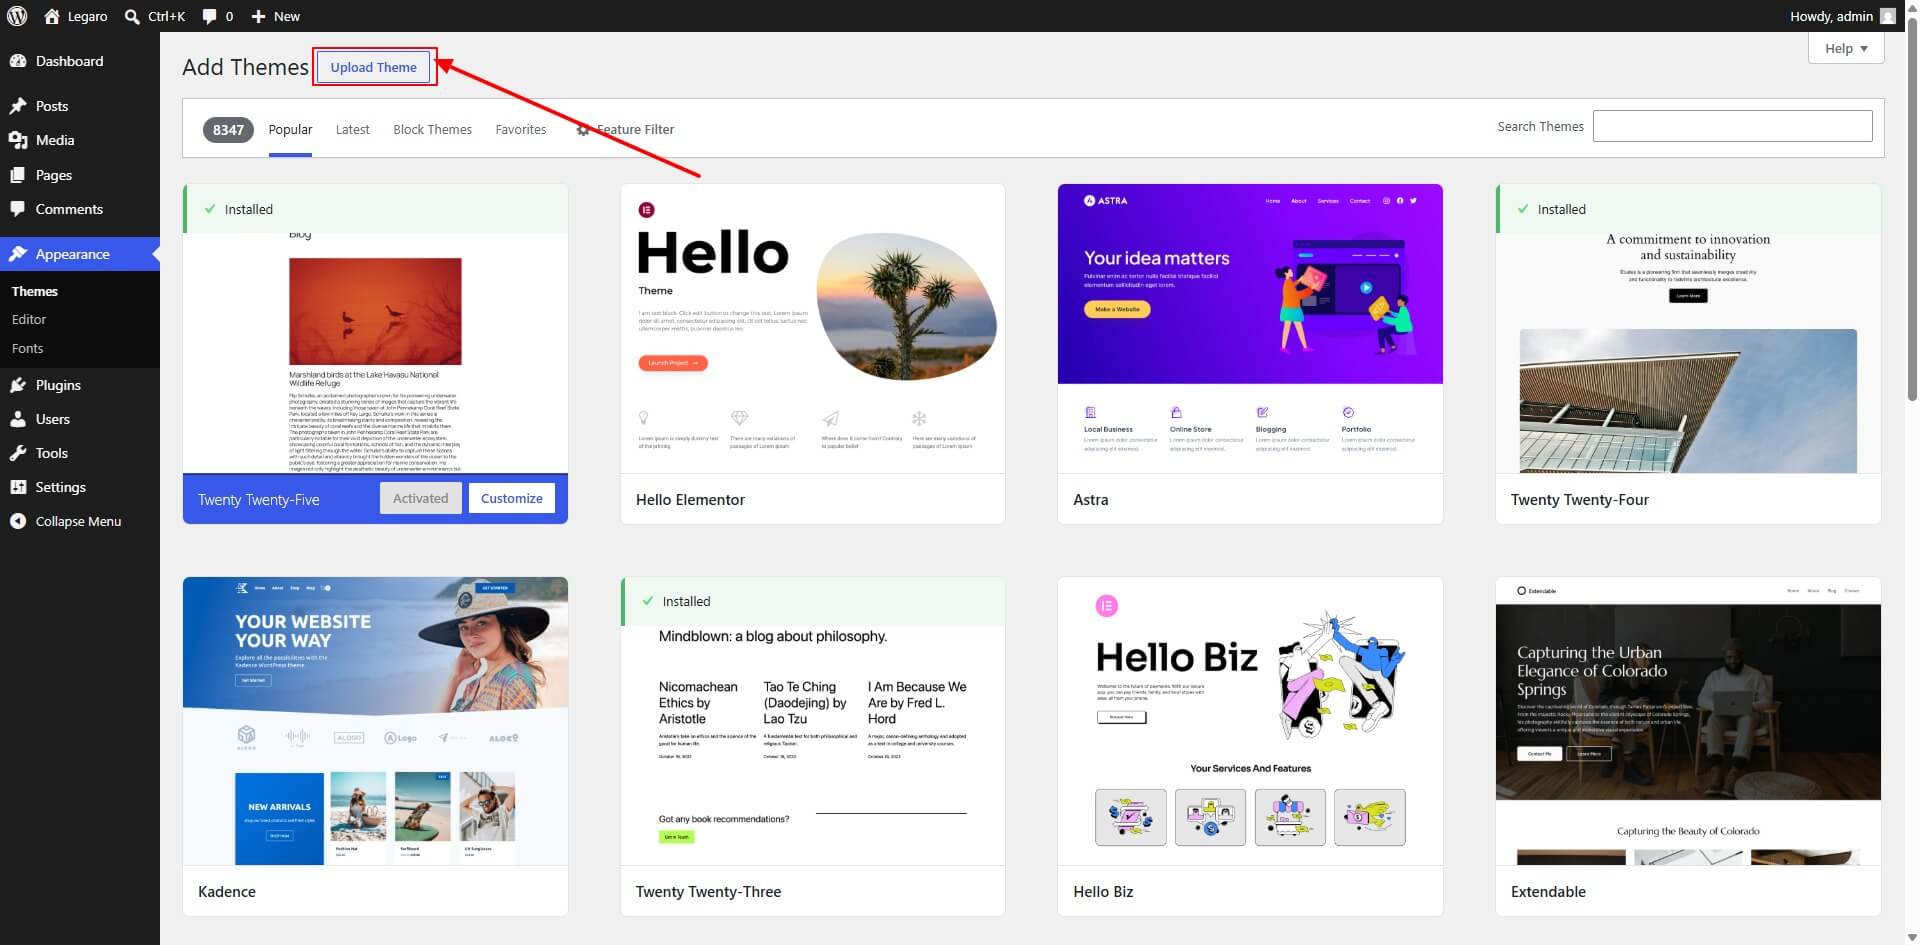Open the Help dropdown
The width and height of the screenshot is (1920, 945).
(x=1846, y=48)
